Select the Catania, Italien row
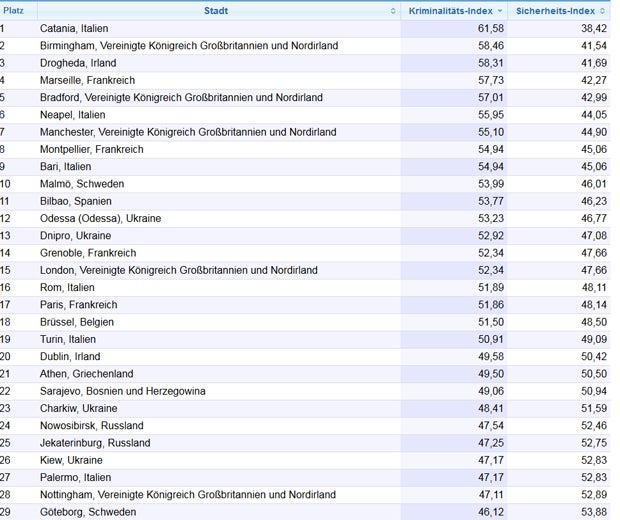 74,28
